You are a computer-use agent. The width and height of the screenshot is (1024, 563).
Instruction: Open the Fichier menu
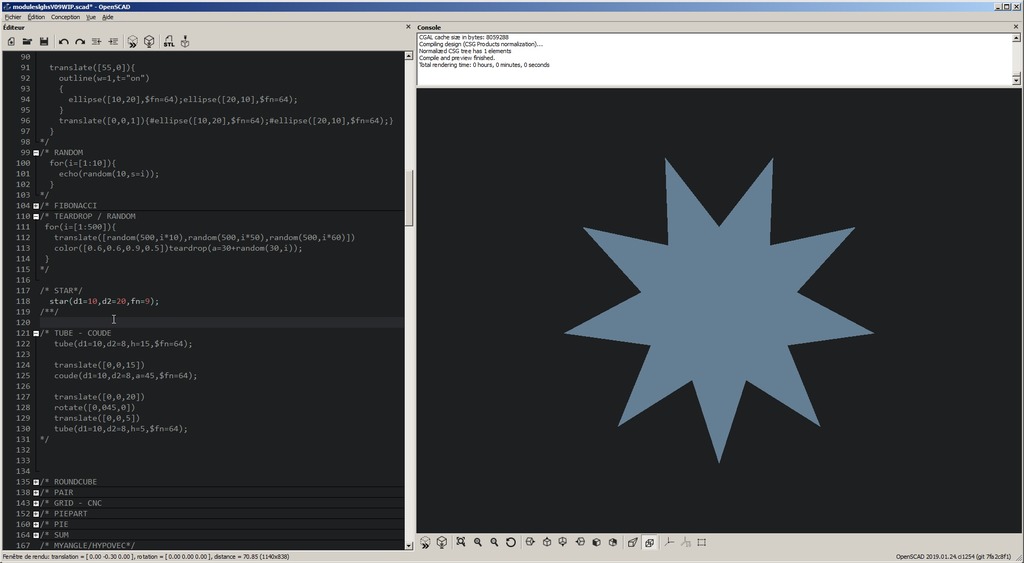13,17
